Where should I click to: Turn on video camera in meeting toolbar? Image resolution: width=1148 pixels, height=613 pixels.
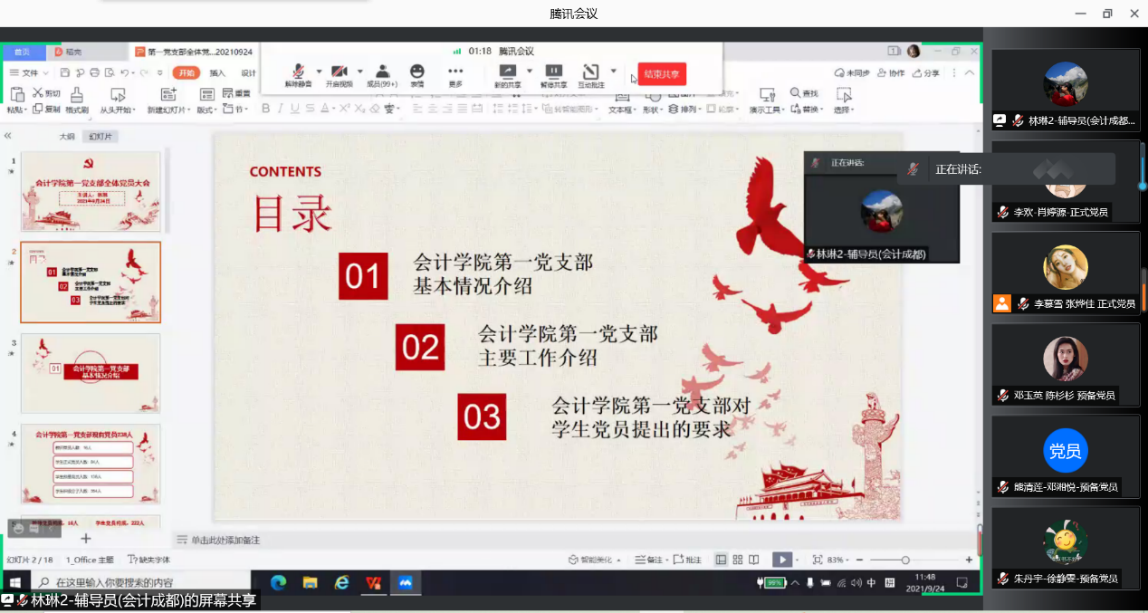pyautogui.click(x=339, y=75)
